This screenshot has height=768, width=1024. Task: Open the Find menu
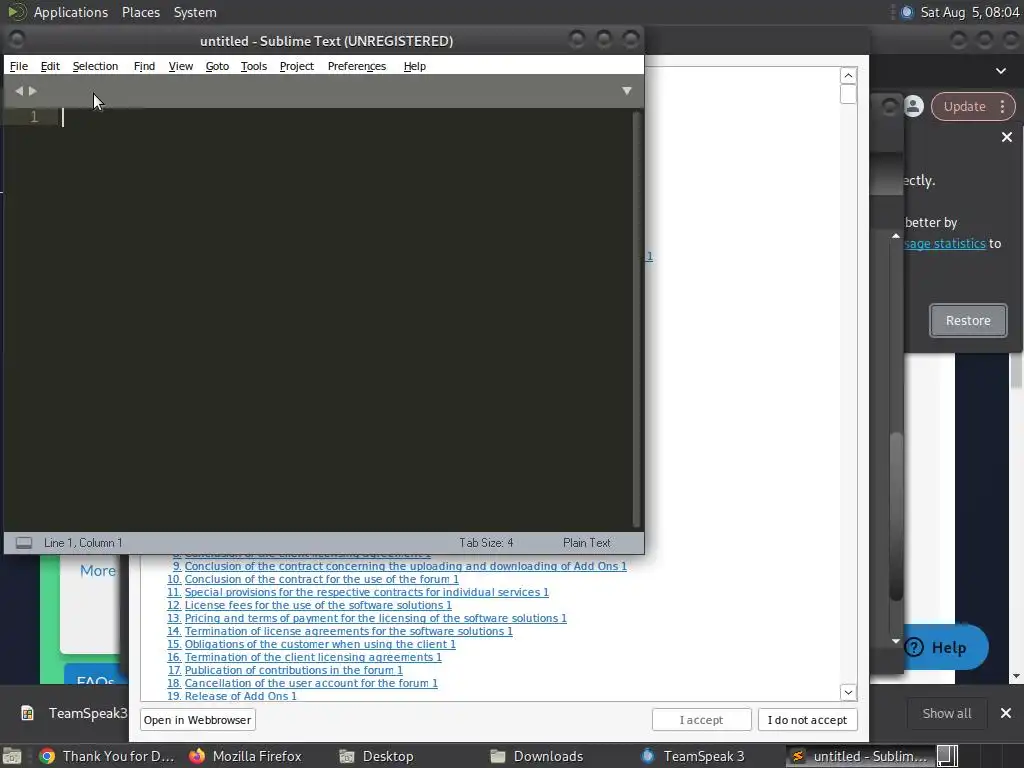click(144, 66)
